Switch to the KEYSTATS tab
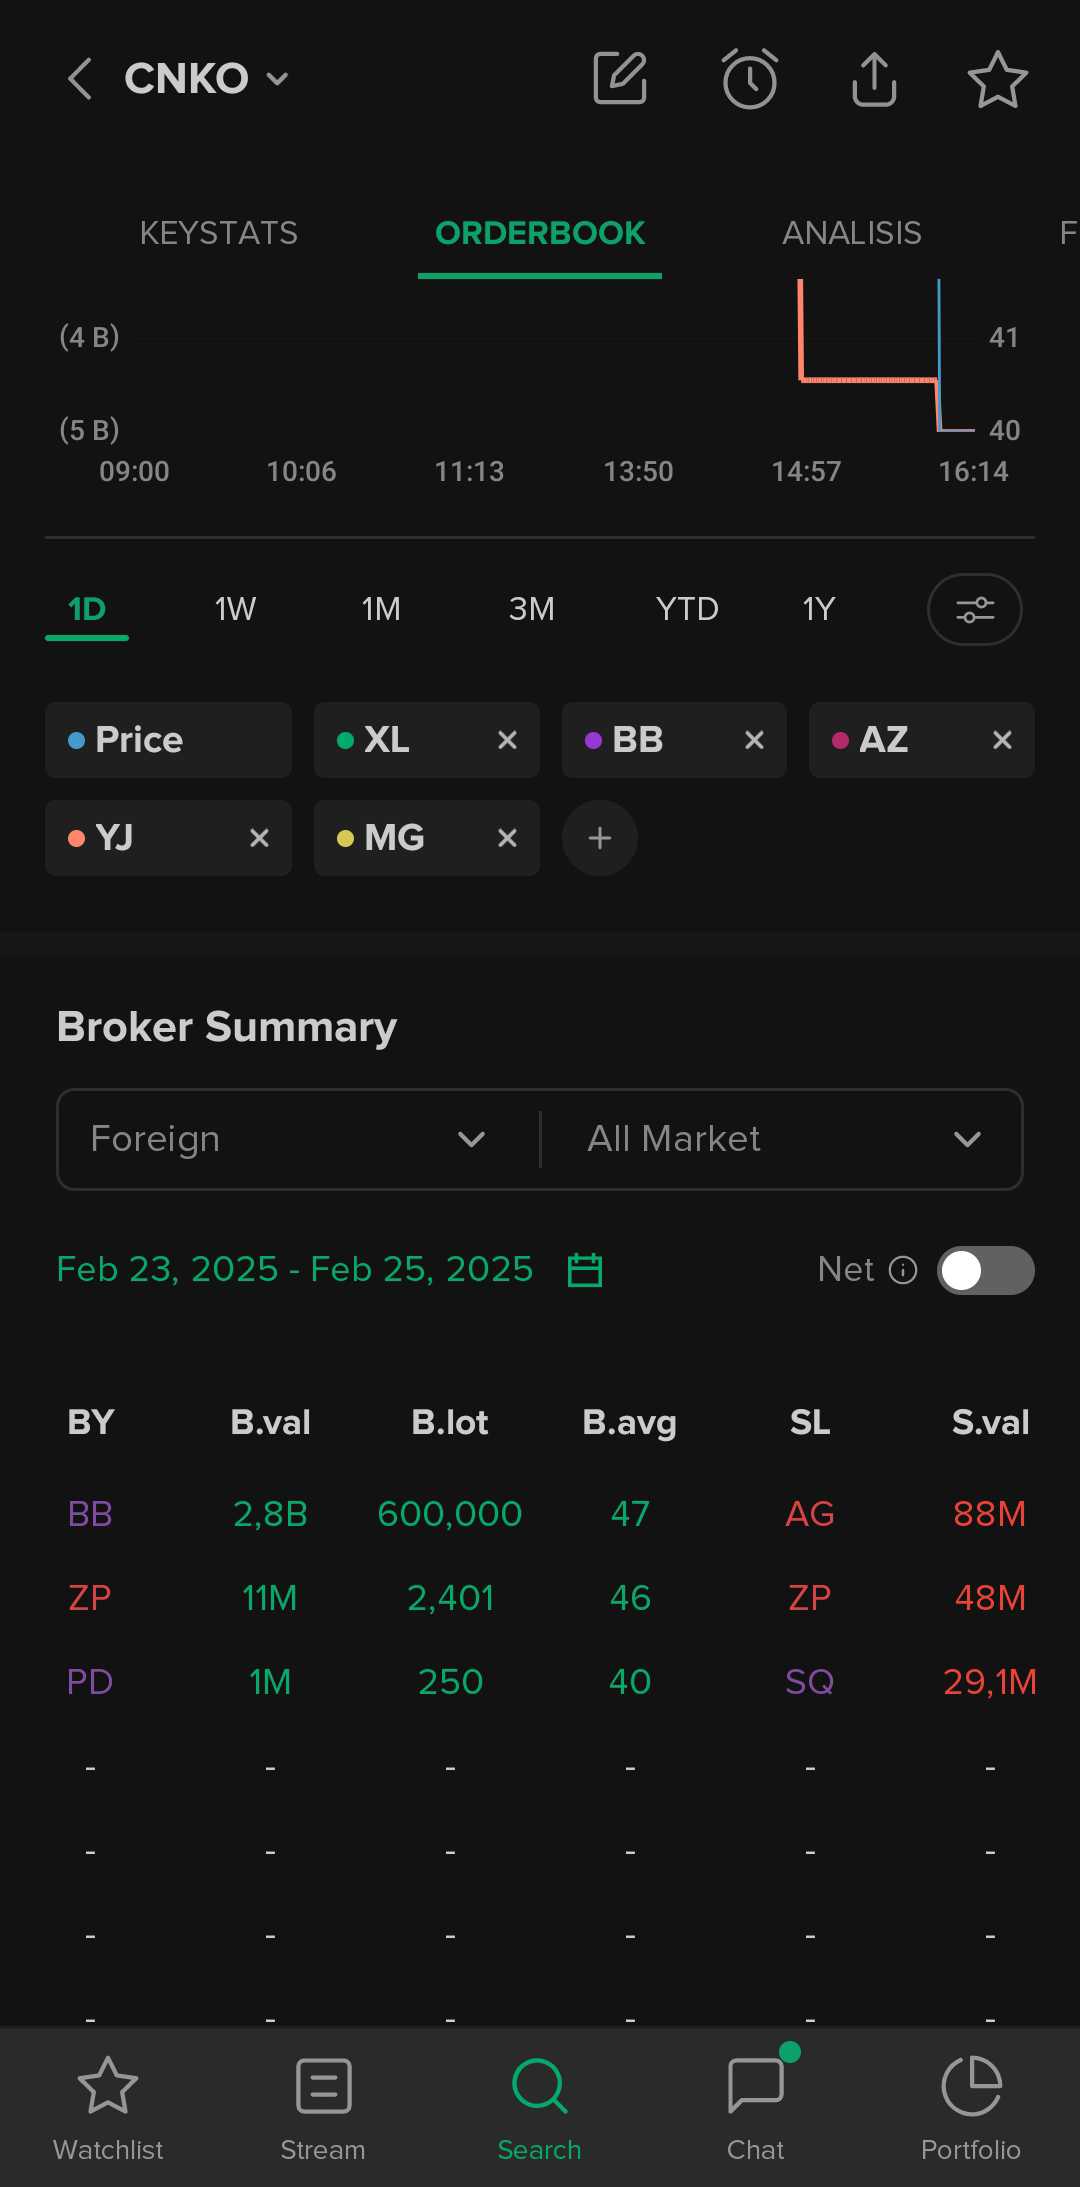 pos(218,233)
